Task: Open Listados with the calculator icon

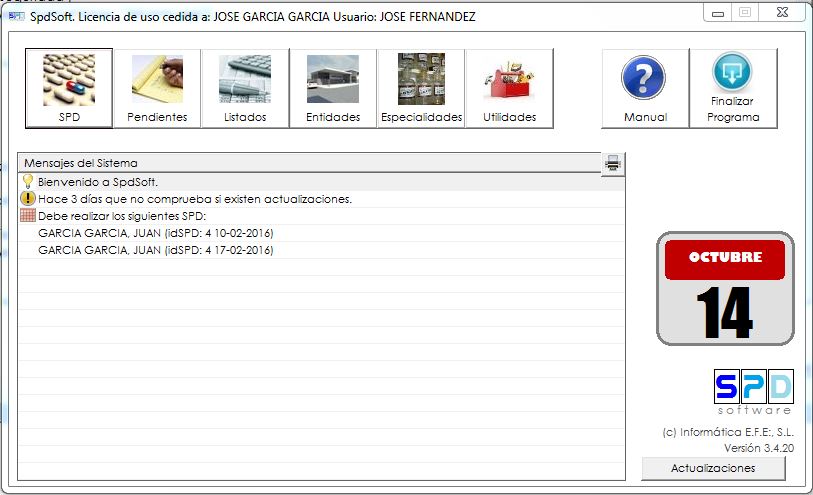Action: 245,89
